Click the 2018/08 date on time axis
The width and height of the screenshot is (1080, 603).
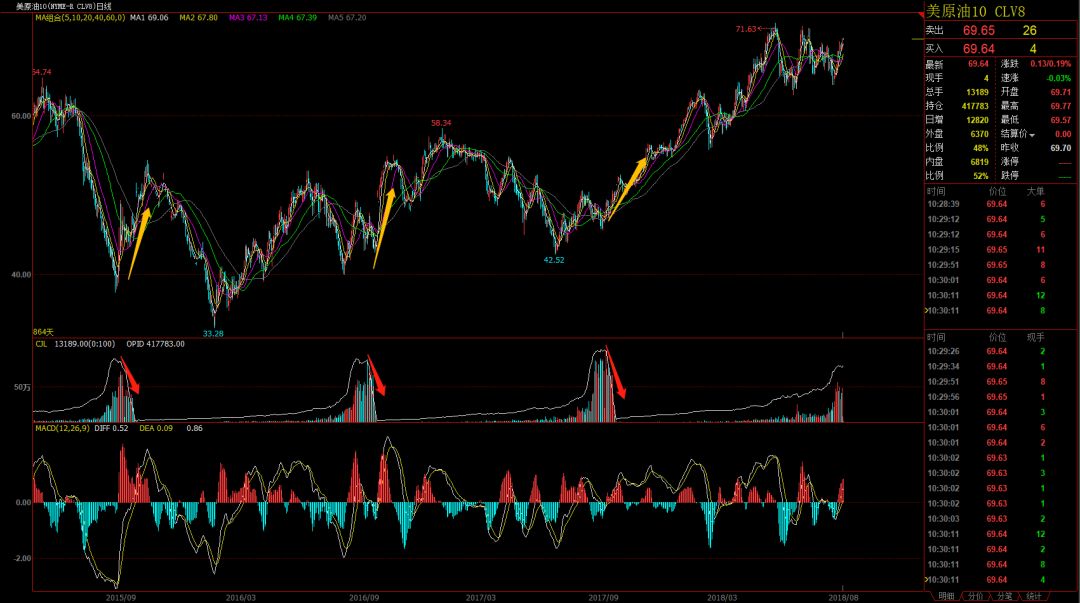[x=843, y=597]
